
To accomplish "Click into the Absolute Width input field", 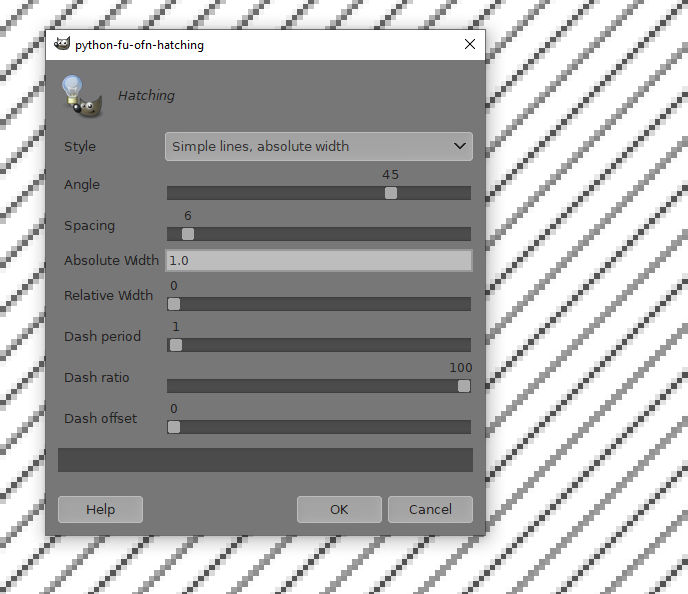I will point(319,261).
